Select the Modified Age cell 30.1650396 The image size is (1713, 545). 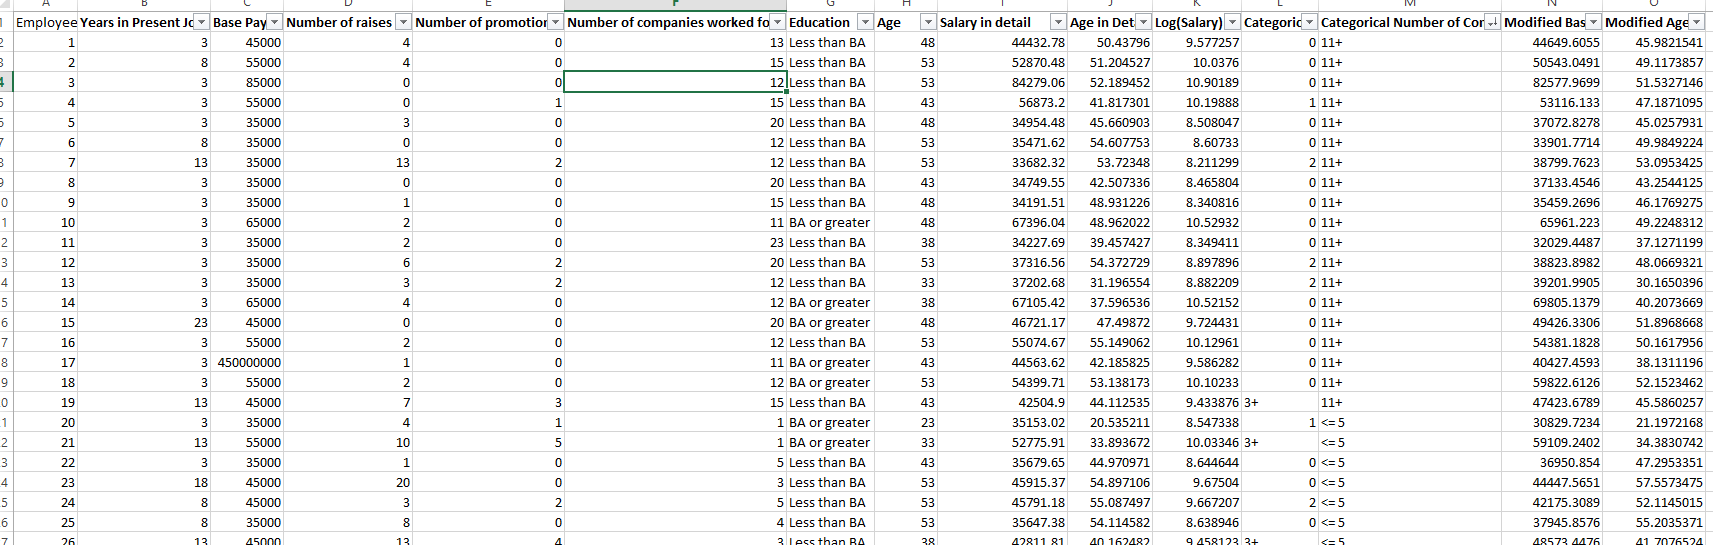pos(1654,282)
